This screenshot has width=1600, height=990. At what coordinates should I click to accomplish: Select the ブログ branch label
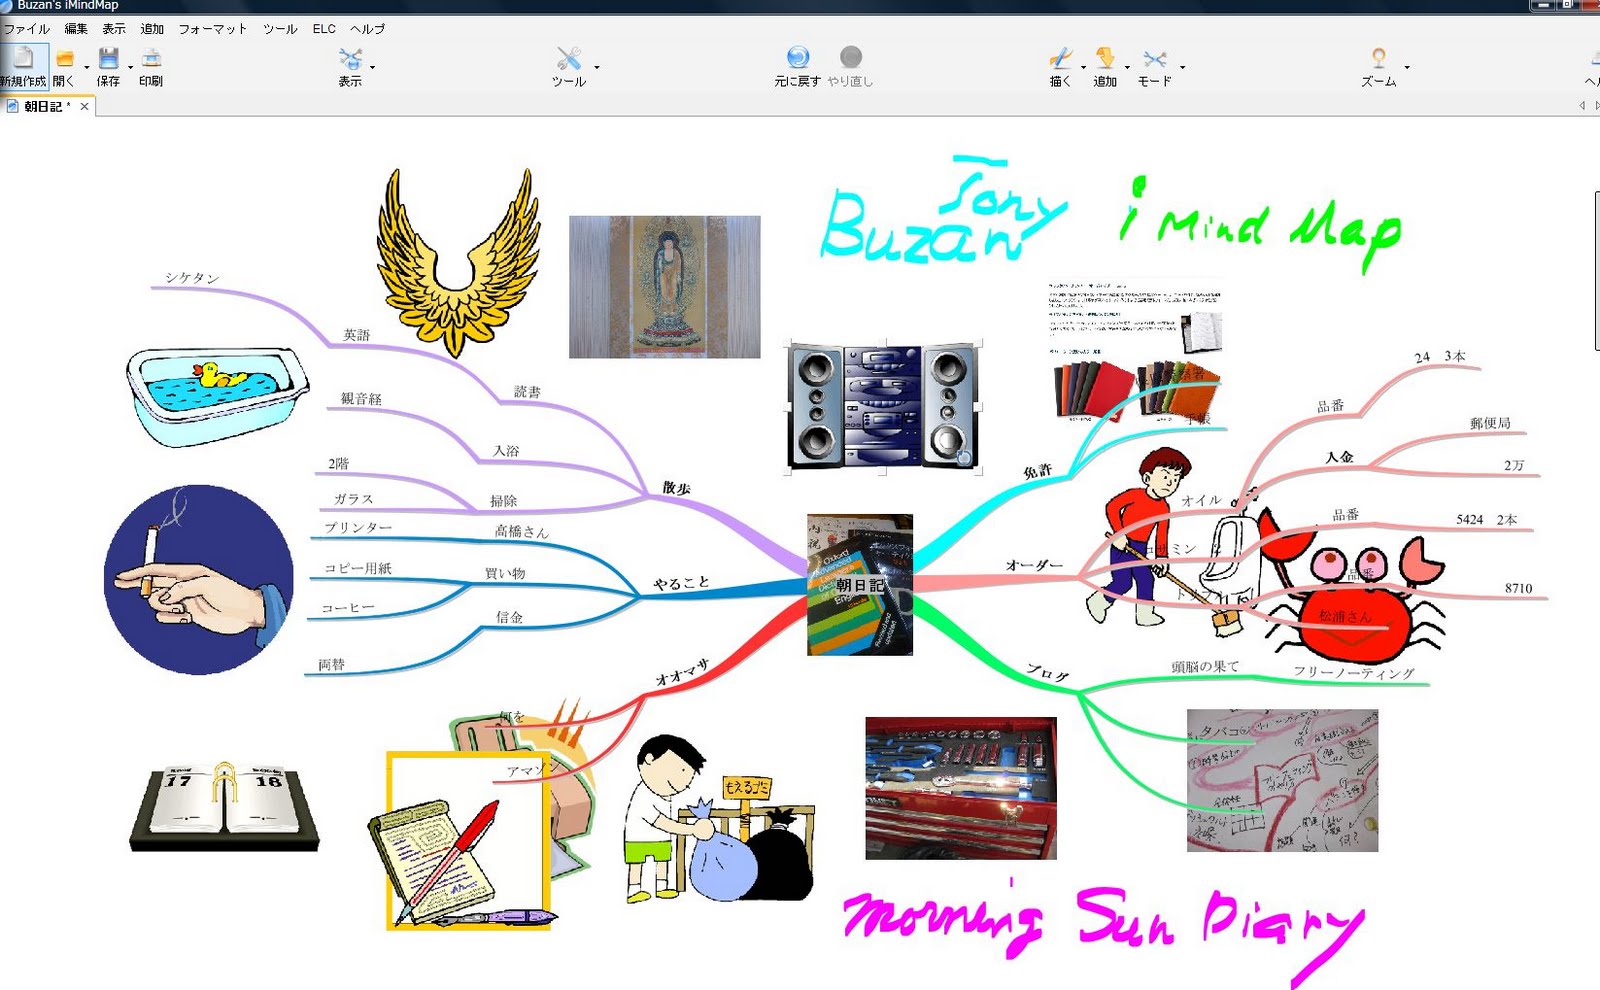tap(1047, 675)
